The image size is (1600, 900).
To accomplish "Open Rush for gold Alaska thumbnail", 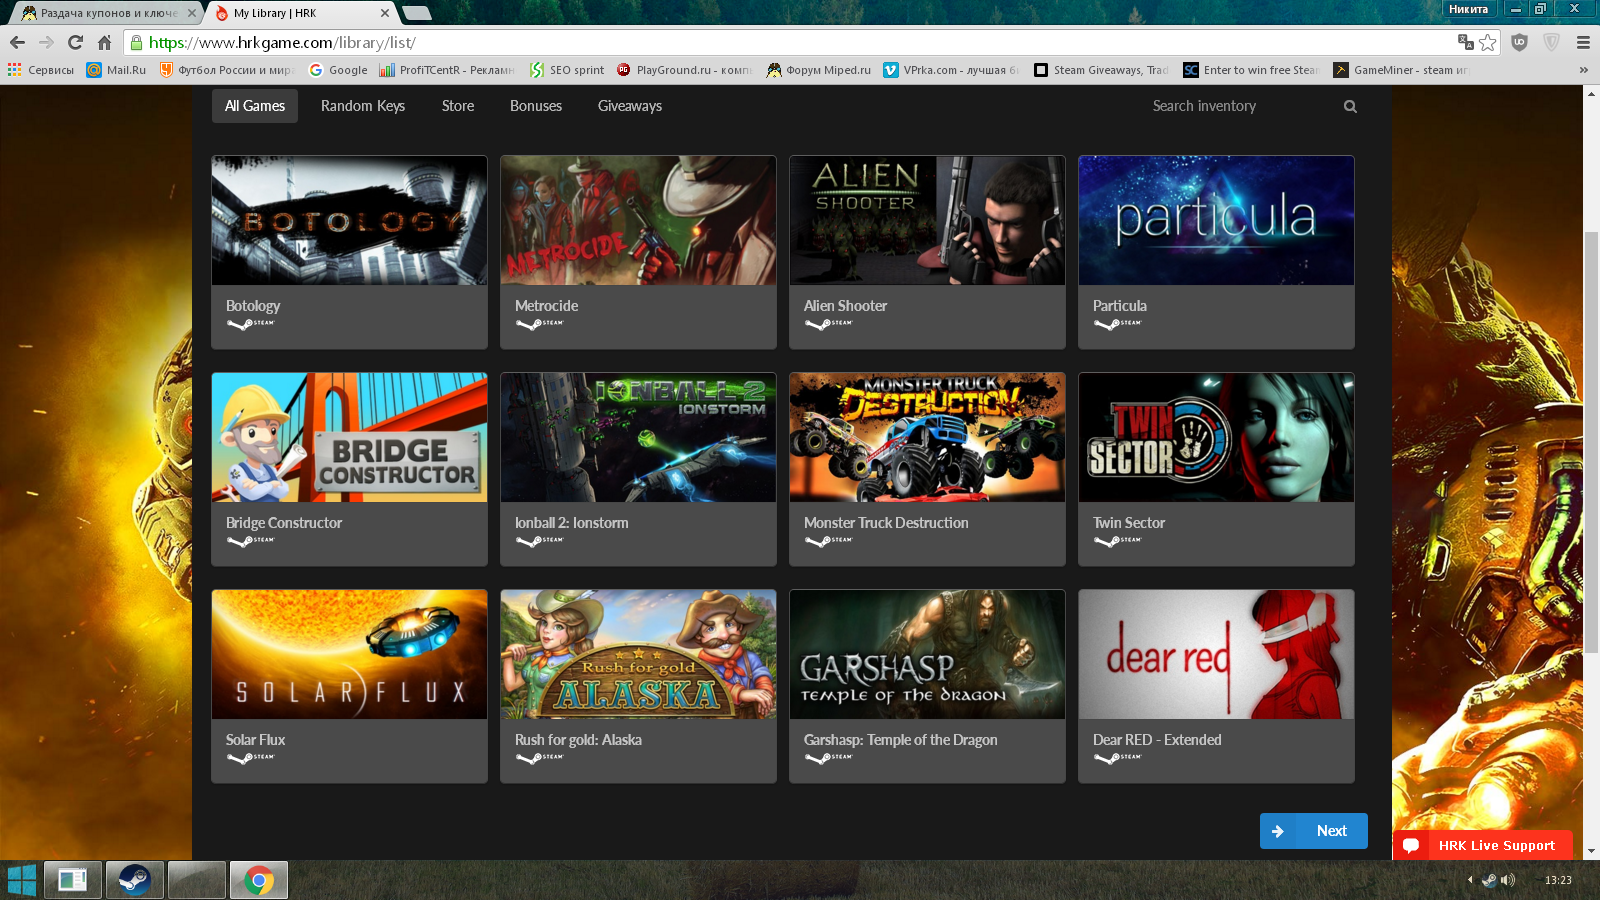I will click(x=639, y=654).
